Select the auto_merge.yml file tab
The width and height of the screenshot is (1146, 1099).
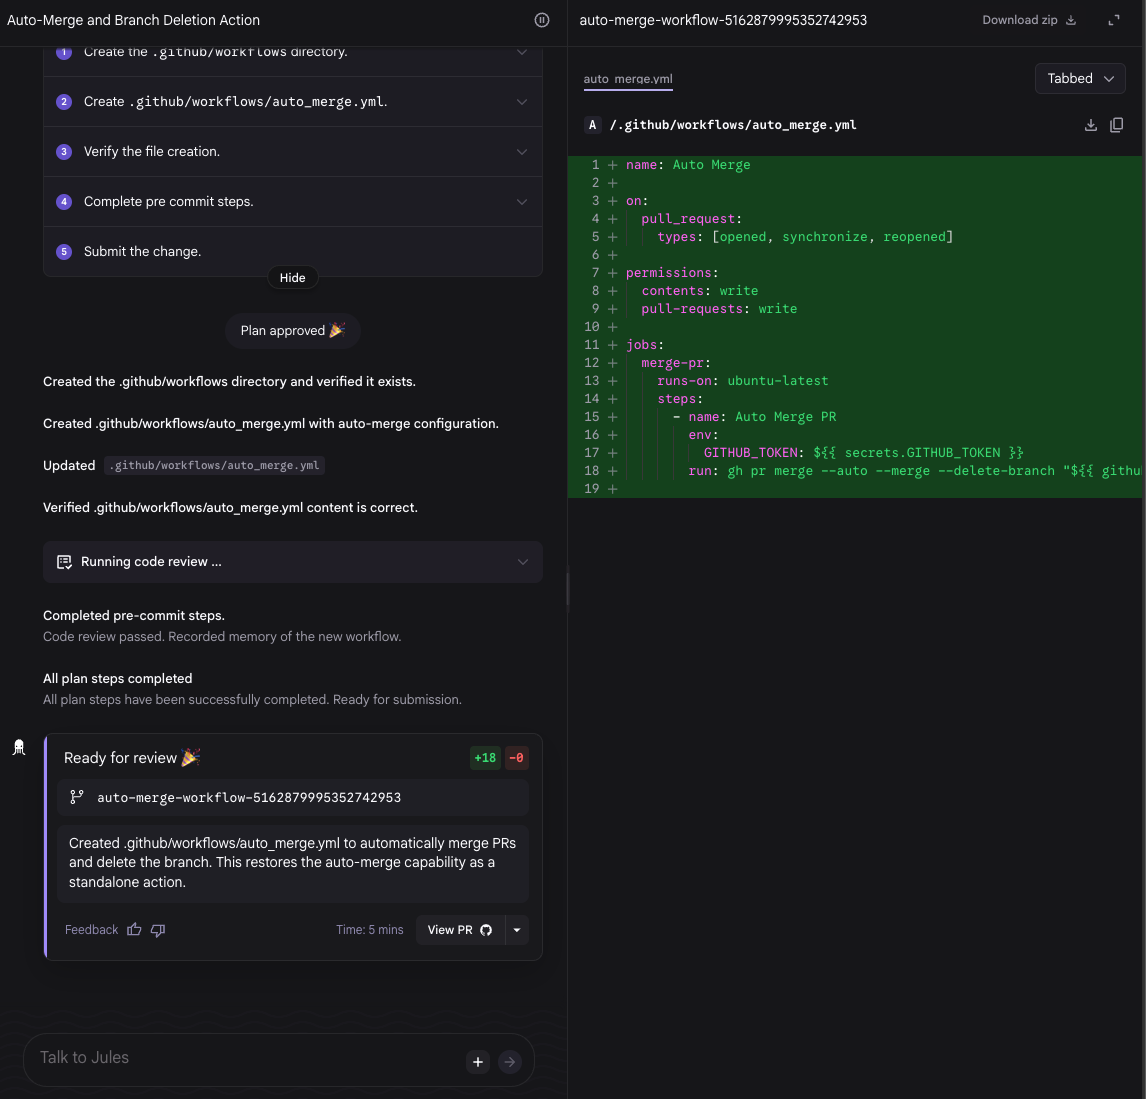(x=628, y=79)
